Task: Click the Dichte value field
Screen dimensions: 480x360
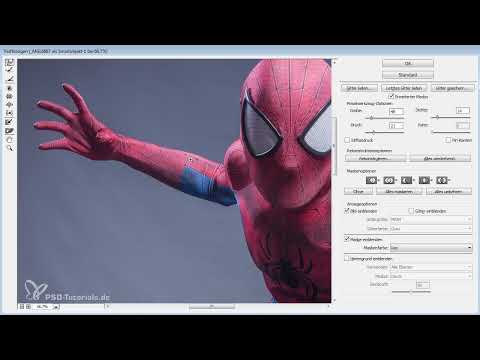Action: [x=463, y=110]
